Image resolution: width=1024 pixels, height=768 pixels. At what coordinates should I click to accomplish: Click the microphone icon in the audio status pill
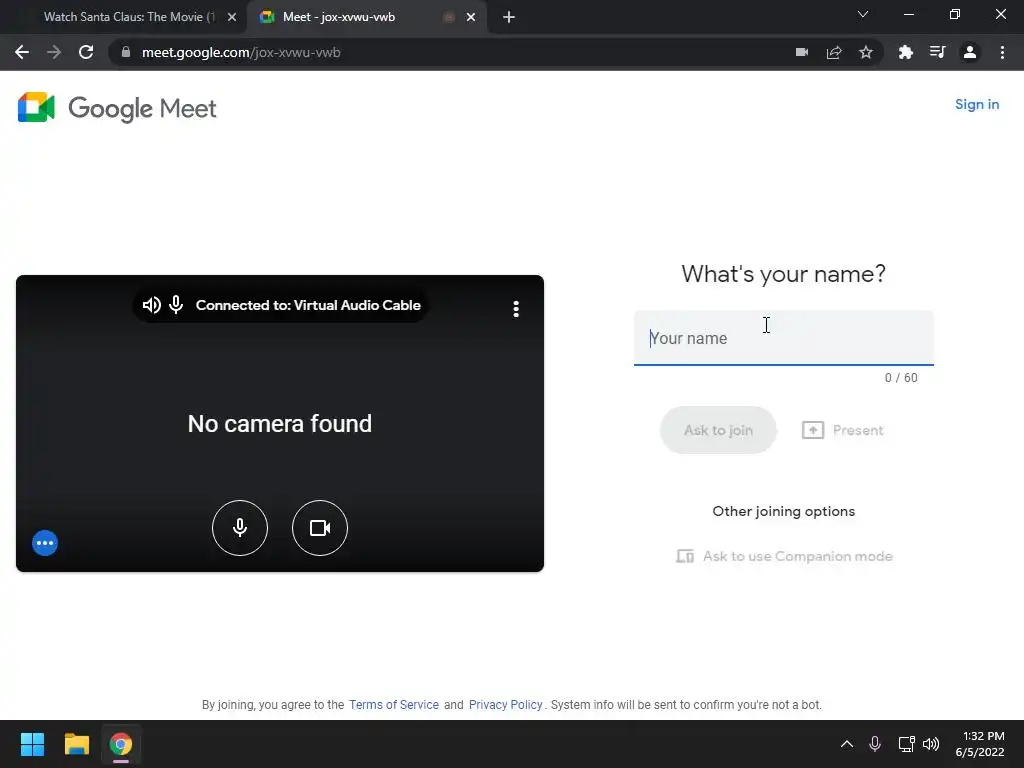[176, 305]
